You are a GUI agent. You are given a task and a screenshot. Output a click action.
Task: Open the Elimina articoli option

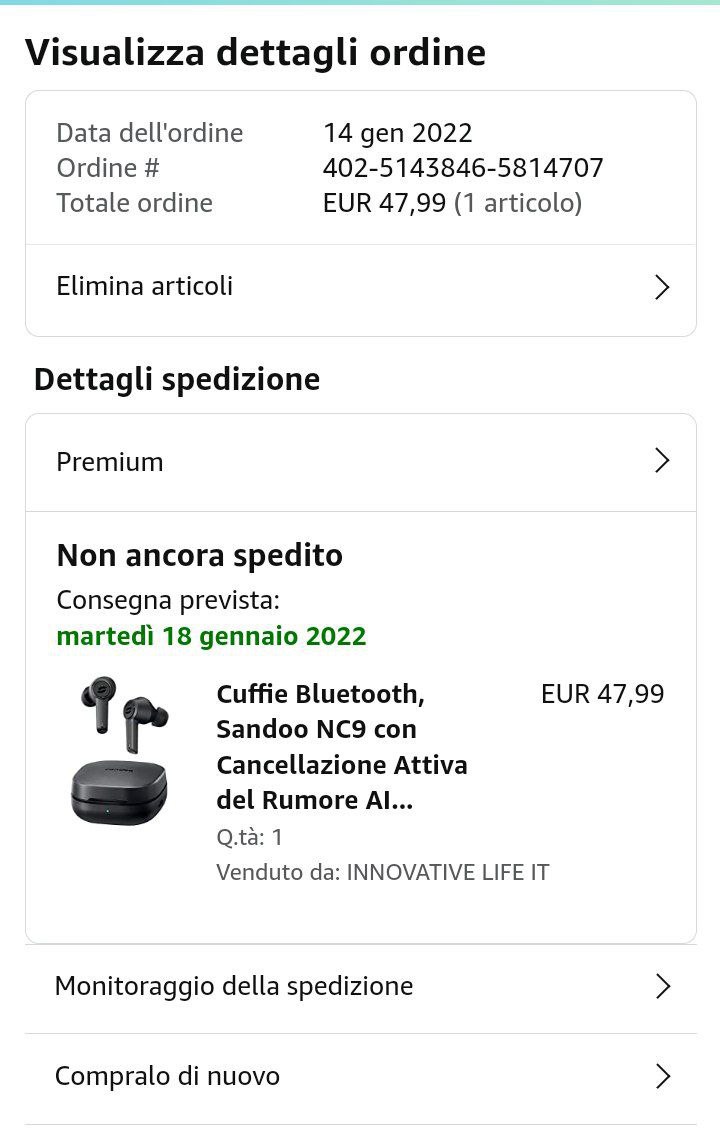(145, 286)
